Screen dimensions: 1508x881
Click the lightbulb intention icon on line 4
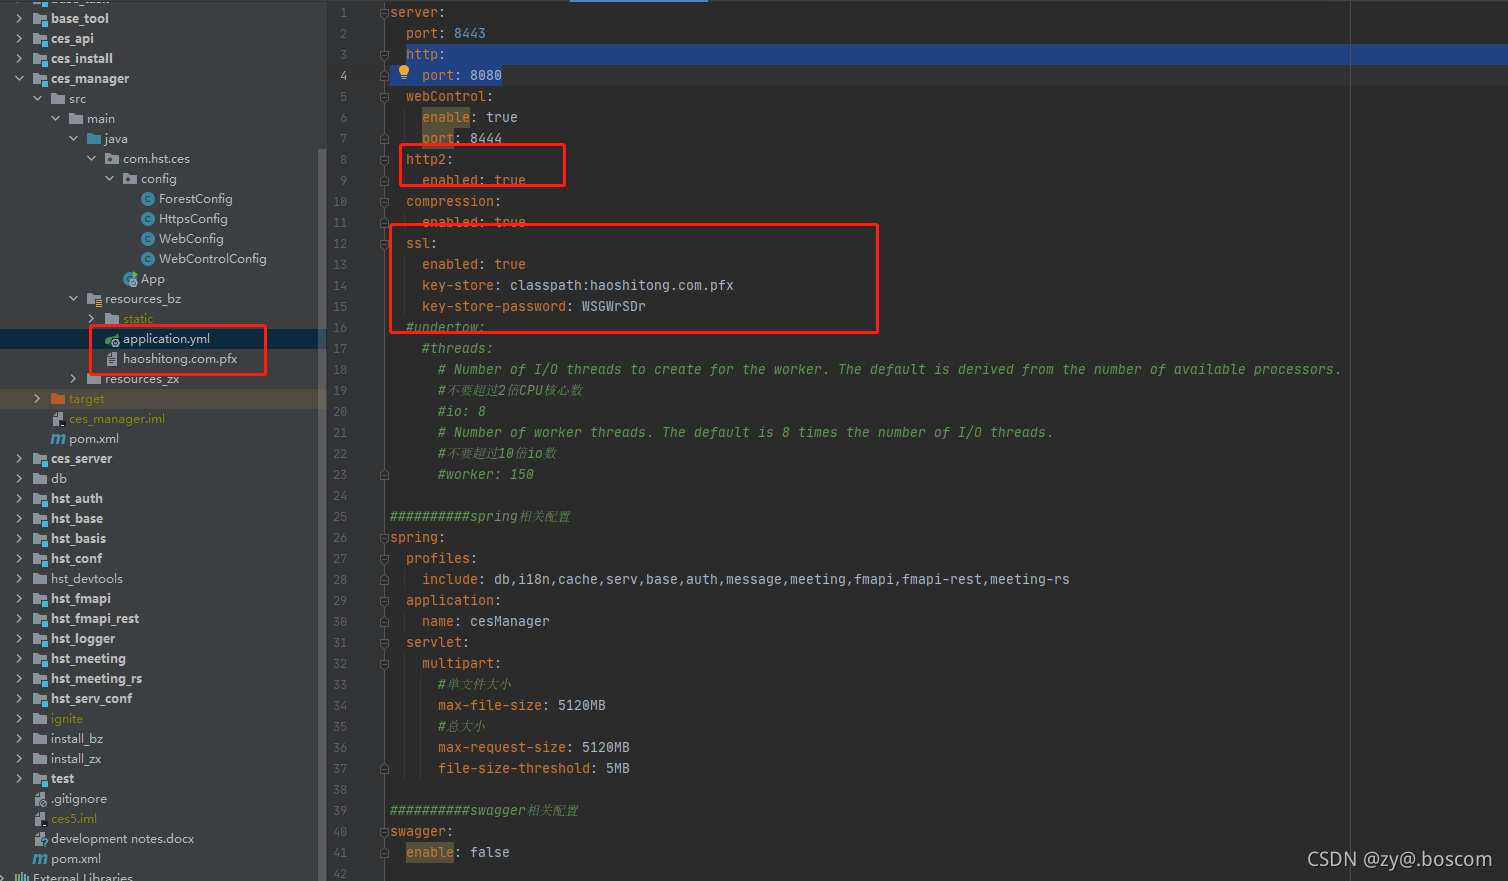pyautogui.click(x=404, y=72)
